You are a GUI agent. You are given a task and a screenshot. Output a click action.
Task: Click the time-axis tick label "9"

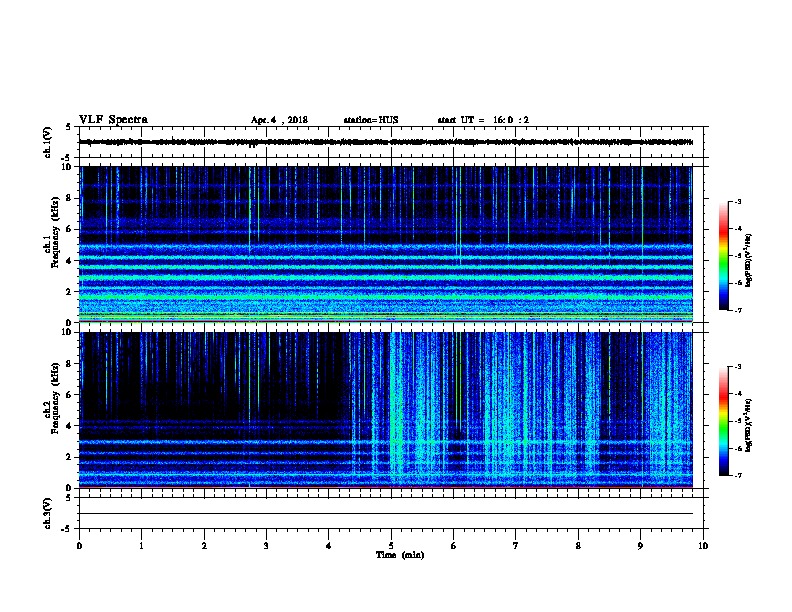point(640,546)
